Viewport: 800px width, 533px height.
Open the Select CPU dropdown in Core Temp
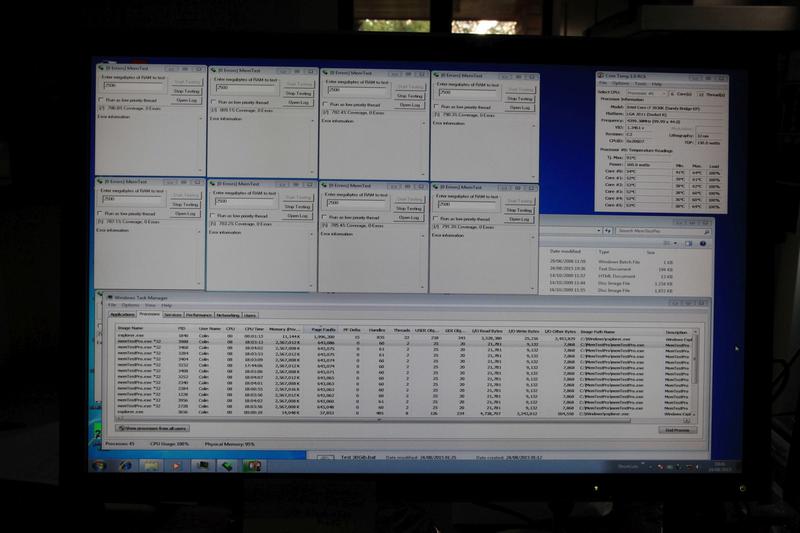pos(645,93)
